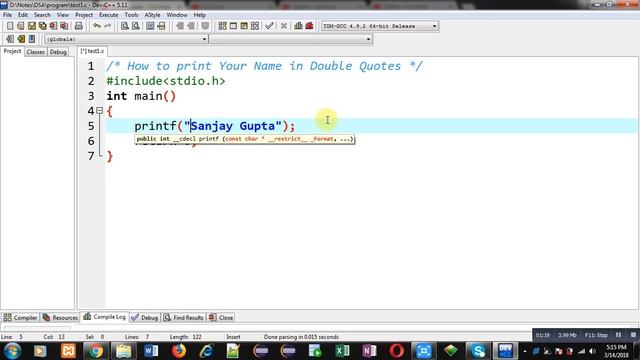The height and width of the screenshot is (360, 640).
Task: Open the TDM-GCC compiler set dropdown
Action: coord(380,26)
